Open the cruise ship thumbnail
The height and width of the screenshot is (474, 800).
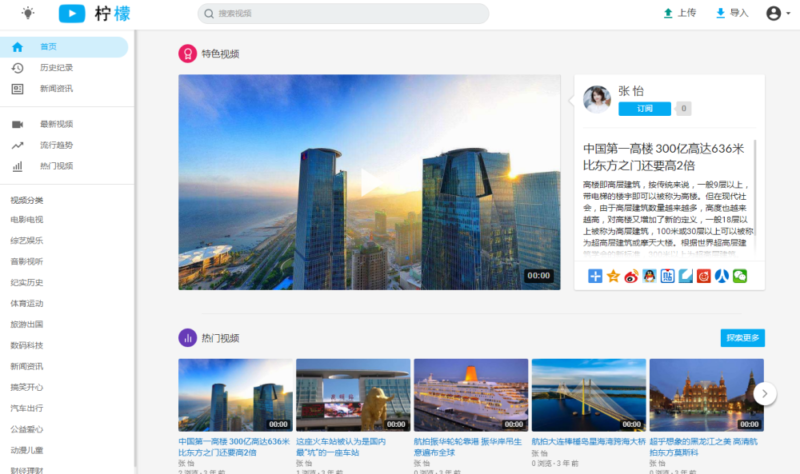click(471, 395)
